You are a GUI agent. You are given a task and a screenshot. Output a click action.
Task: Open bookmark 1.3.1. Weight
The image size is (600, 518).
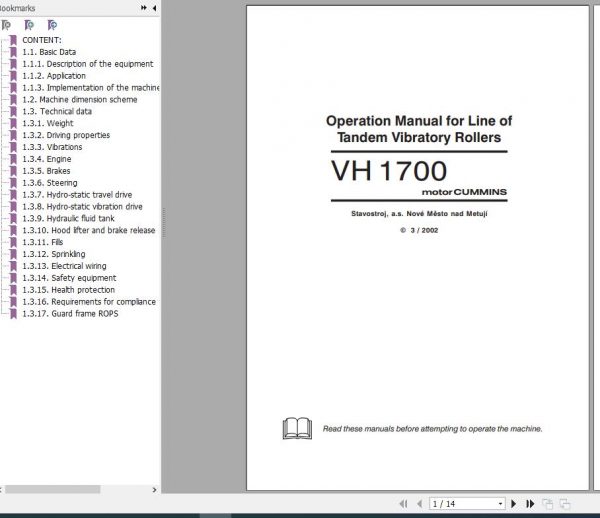coord(48,123)
